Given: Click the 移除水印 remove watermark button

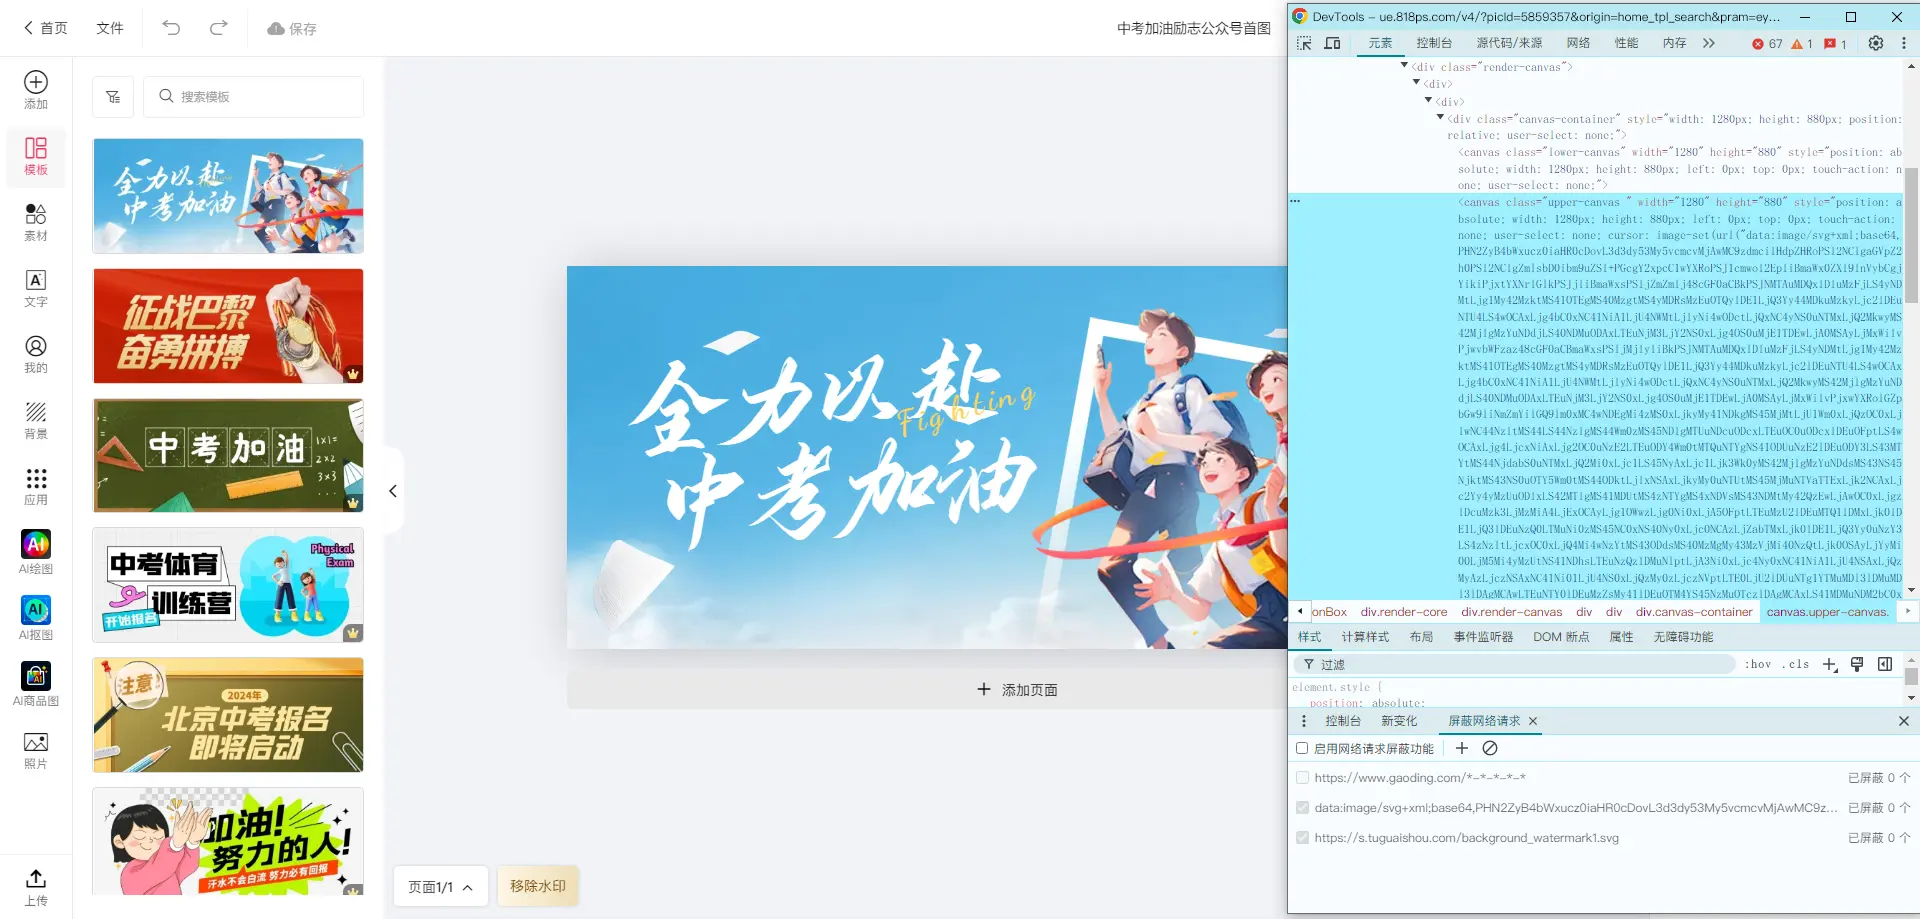Looking at the screenshot, I should (x=538, y=886).
